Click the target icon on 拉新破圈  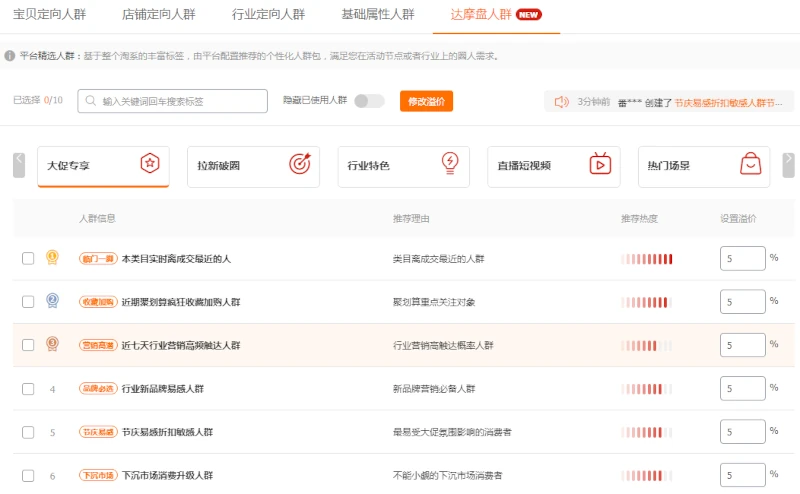tap(300, 163)
